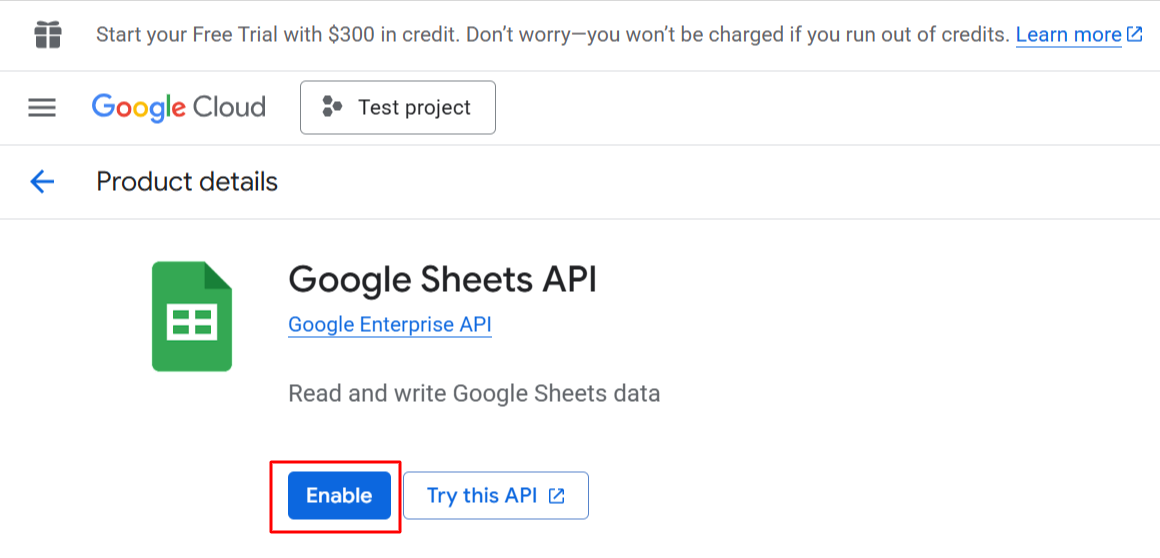
Task: Click the Test project label text
Action: point(414,108)
